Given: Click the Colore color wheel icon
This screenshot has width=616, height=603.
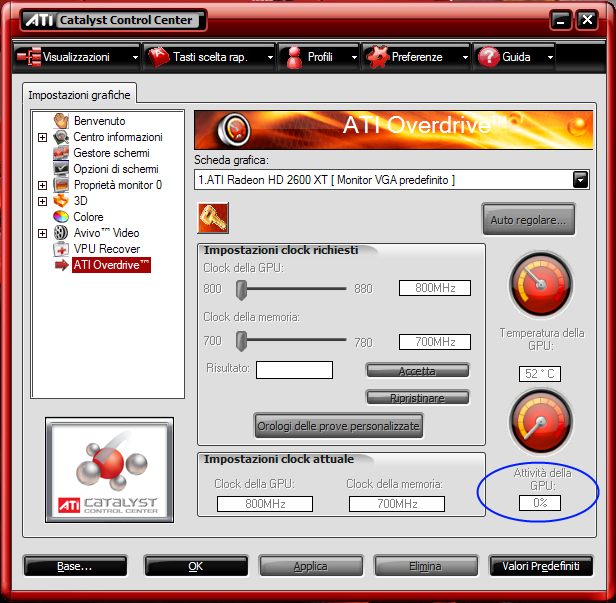Looking at the screenshot, I should point(61,217).
